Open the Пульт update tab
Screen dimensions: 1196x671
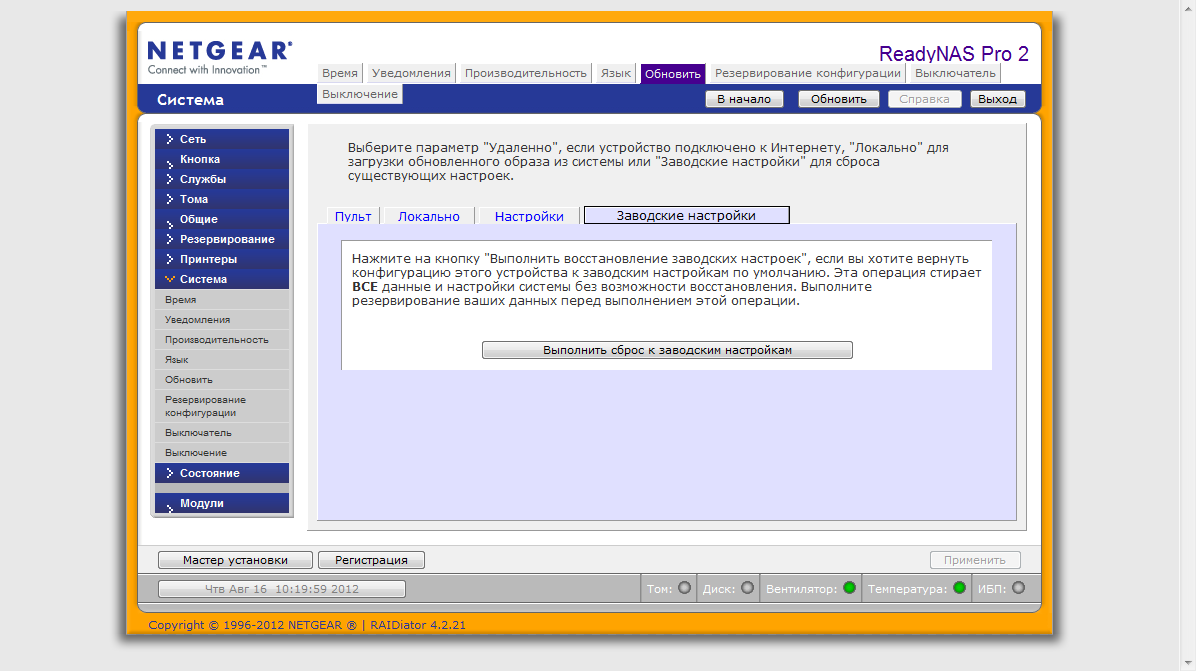(353, 216)
